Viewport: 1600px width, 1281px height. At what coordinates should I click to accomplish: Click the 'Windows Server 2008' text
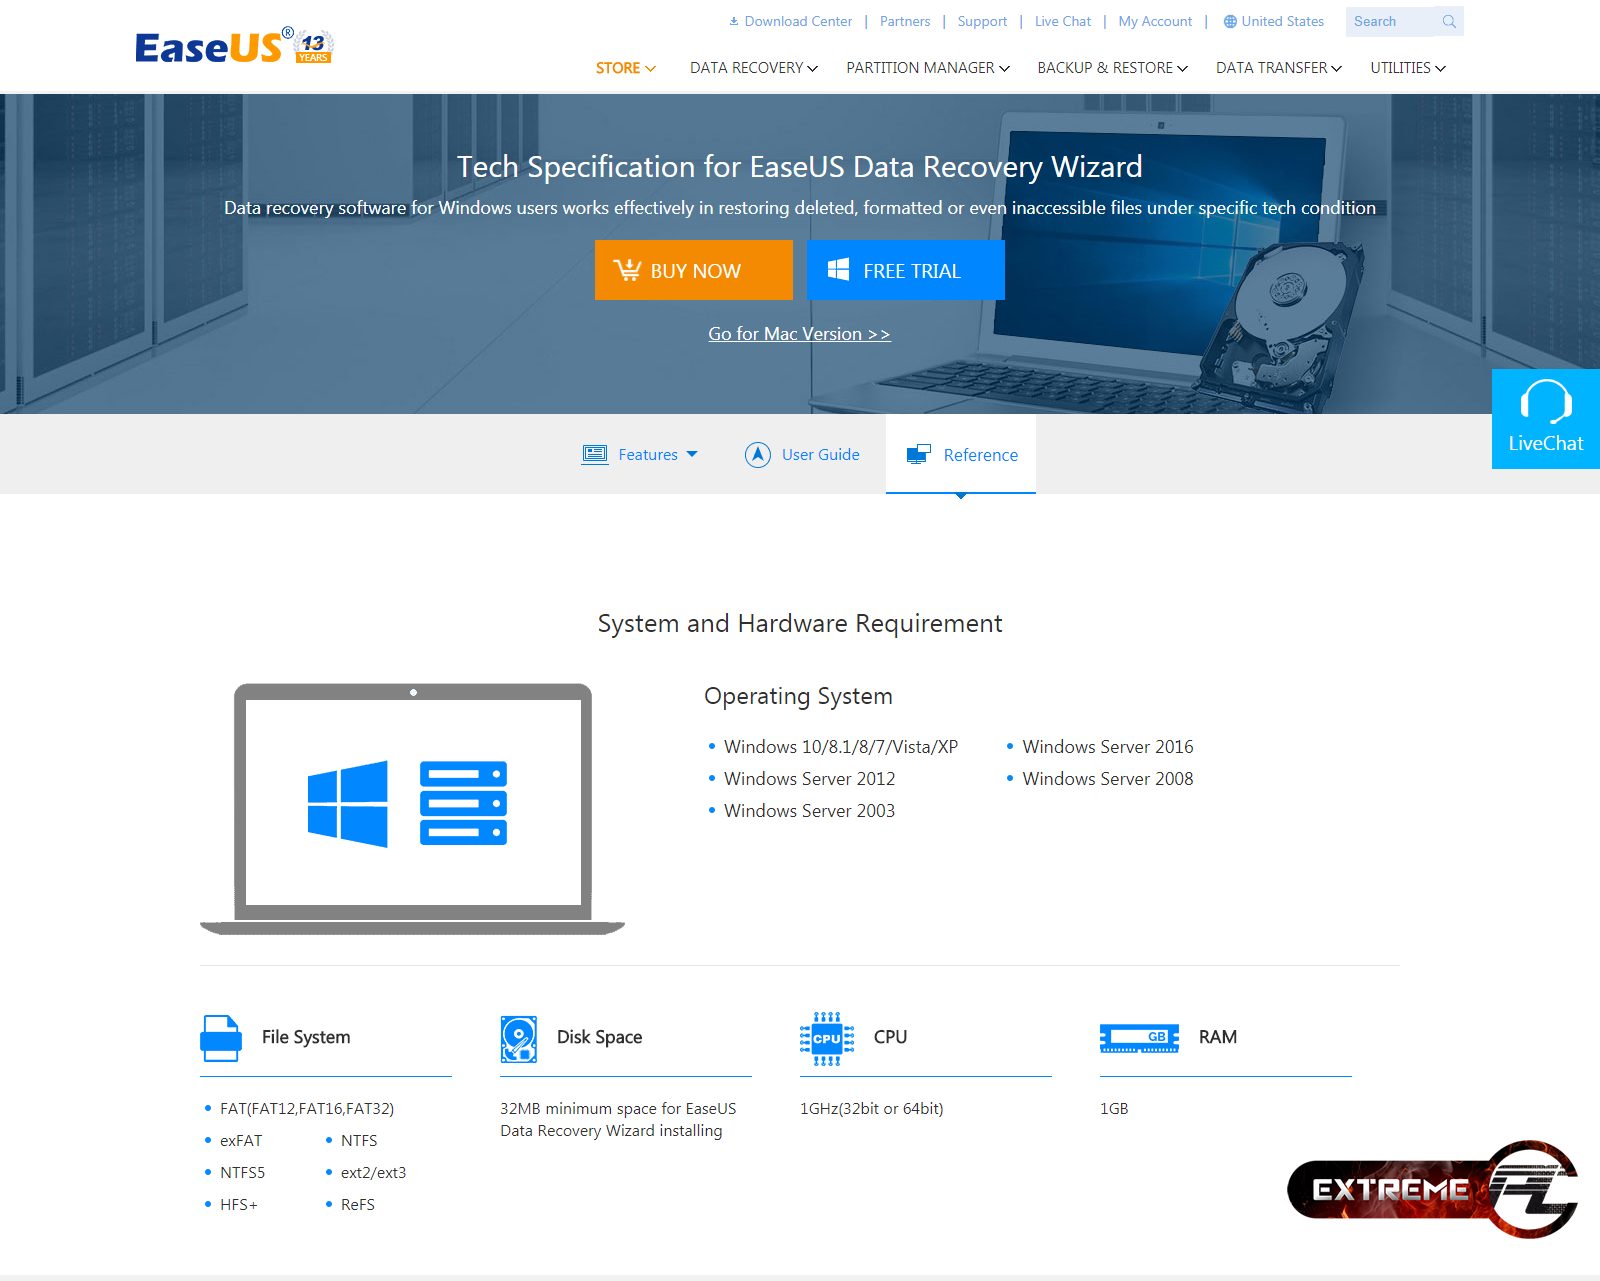tap(1108, 779)
